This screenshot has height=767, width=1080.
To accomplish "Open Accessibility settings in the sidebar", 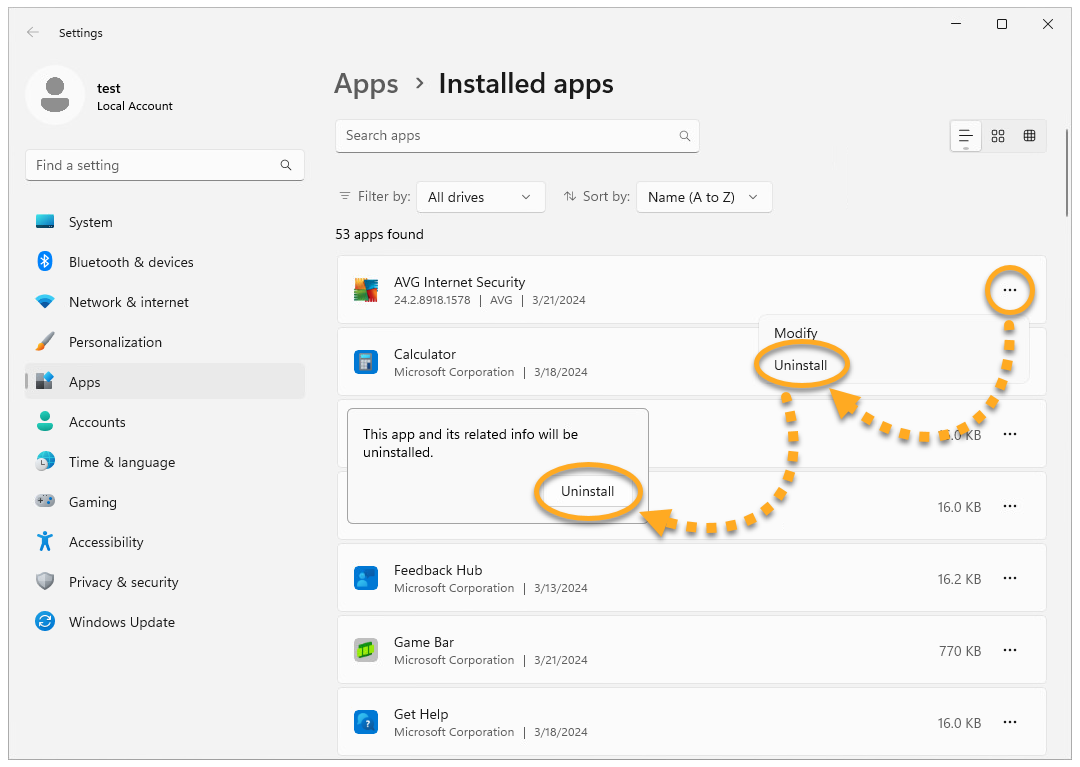I will click(106, 542).
